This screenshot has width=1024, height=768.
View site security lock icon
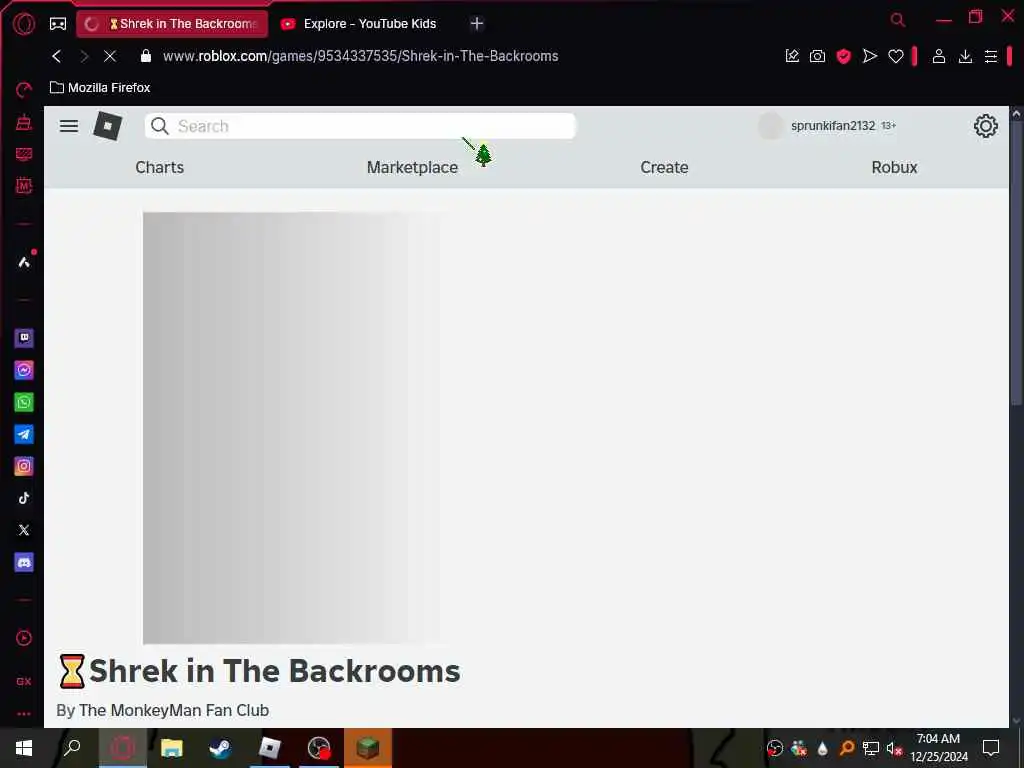[x=146, y=56]
